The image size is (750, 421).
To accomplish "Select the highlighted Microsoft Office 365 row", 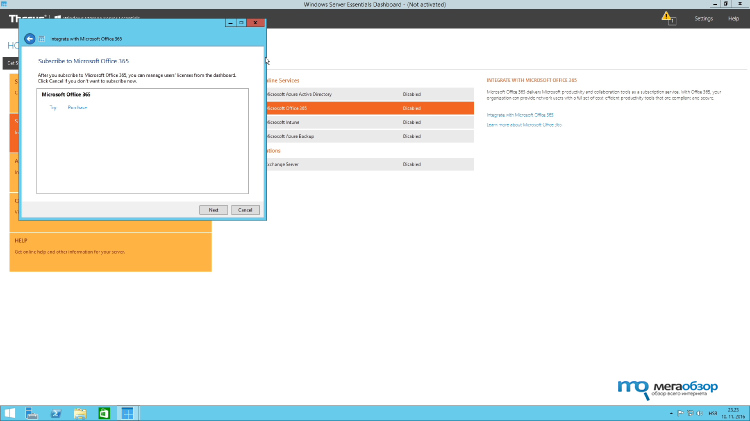I will (x=370, y=108).
